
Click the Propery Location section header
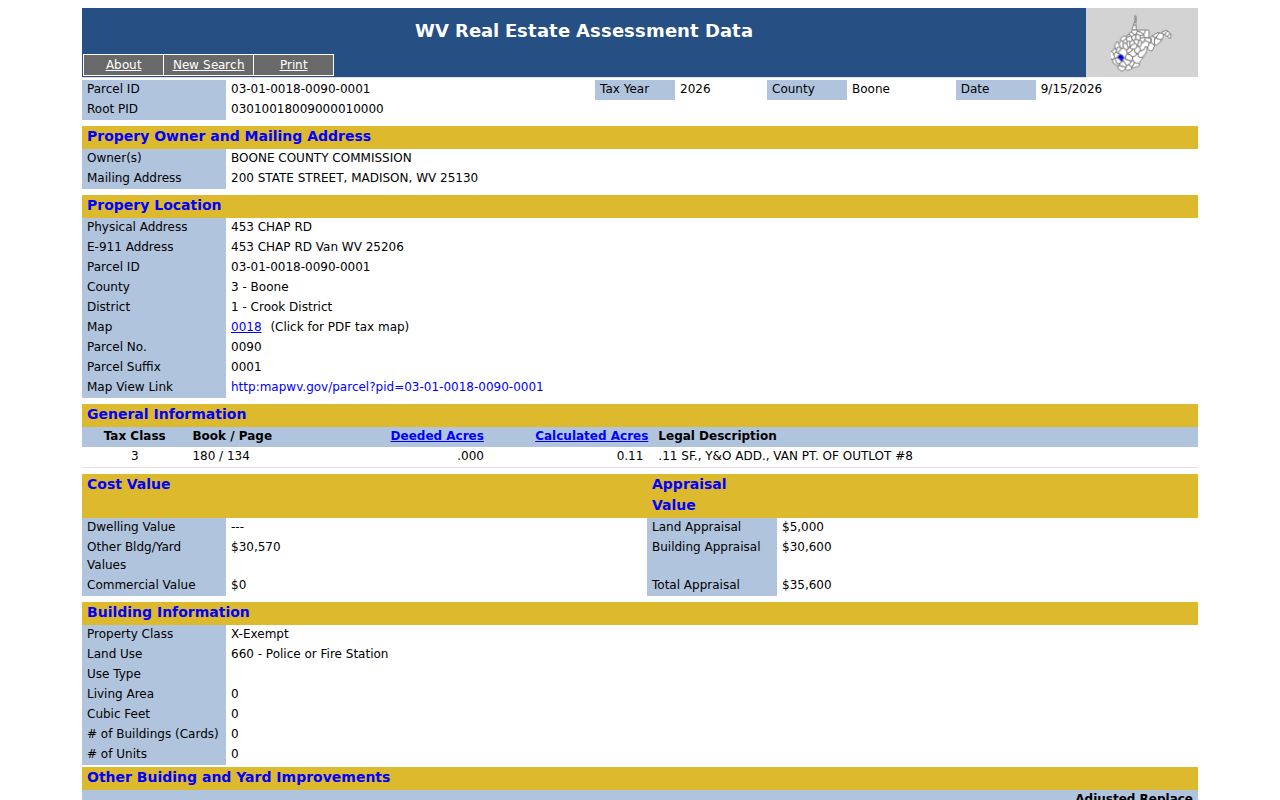[640, 206]
